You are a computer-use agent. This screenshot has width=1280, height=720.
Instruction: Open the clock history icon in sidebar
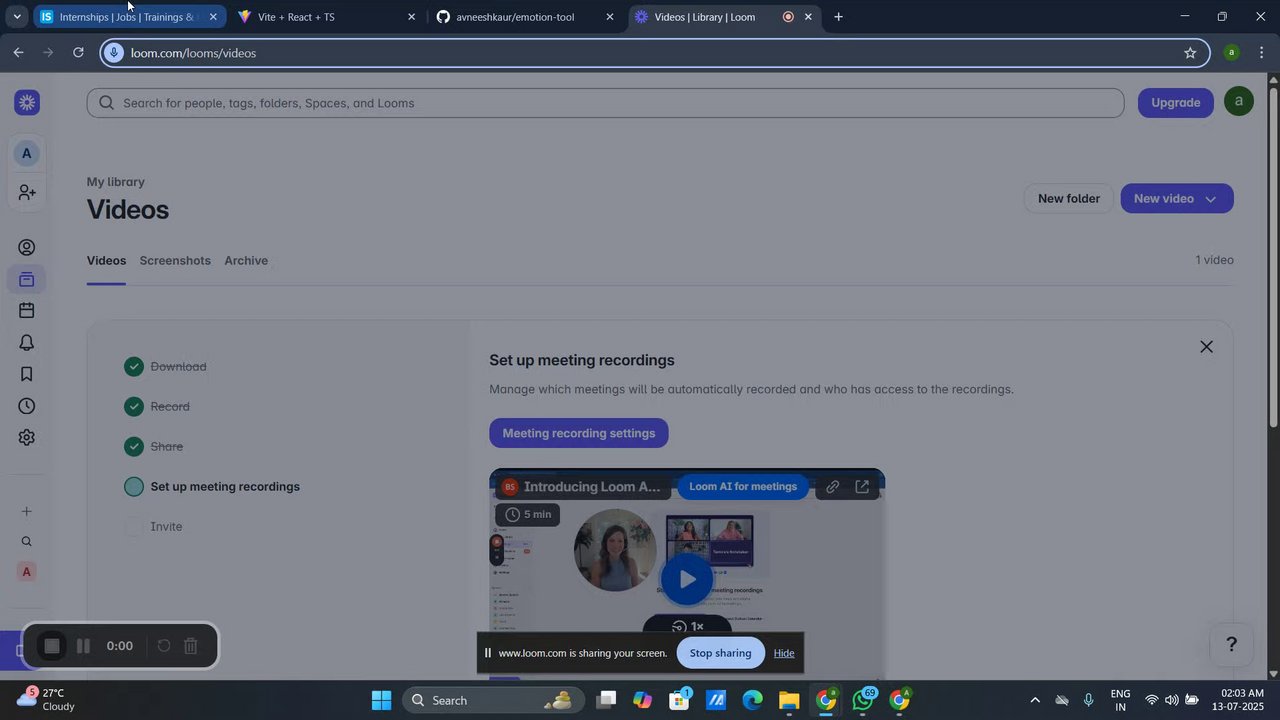click(x=27, y=406)
